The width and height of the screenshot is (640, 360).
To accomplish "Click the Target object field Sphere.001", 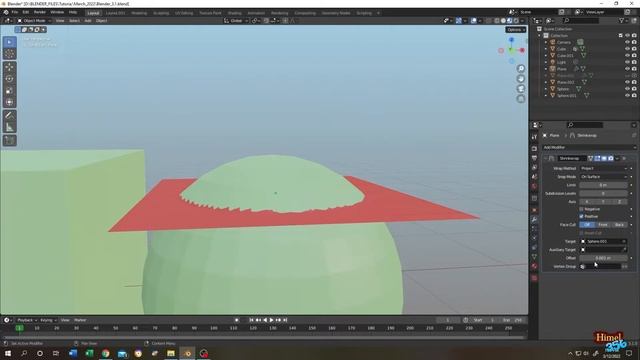I will (x=604, y=242).
